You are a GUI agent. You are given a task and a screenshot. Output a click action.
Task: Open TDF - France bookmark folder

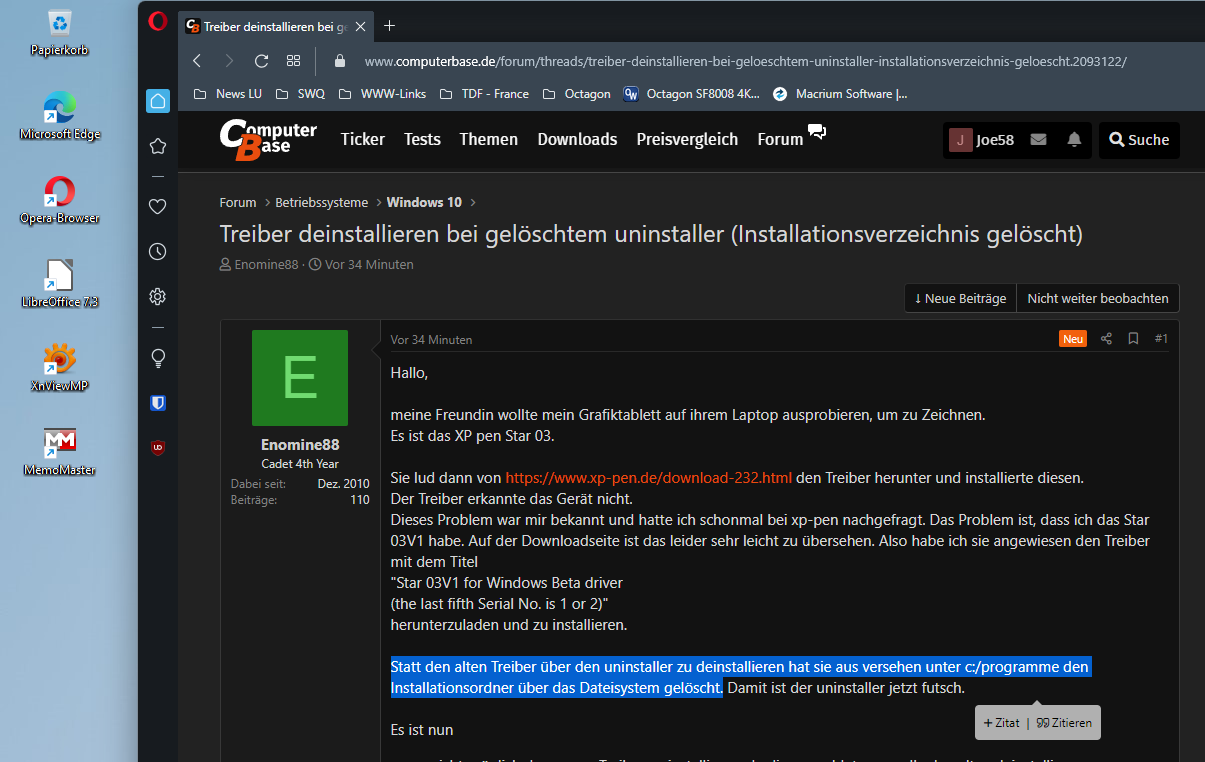tap(484, 94)
